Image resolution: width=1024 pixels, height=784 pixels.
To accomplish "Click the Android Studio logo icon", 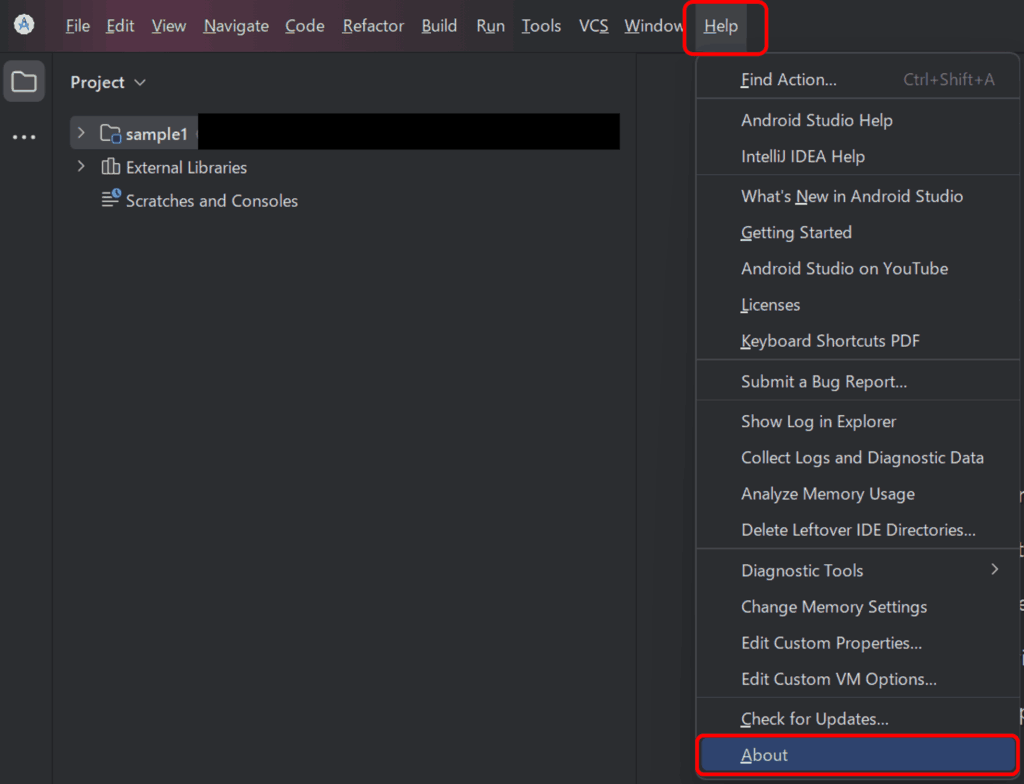I will 24,25.
